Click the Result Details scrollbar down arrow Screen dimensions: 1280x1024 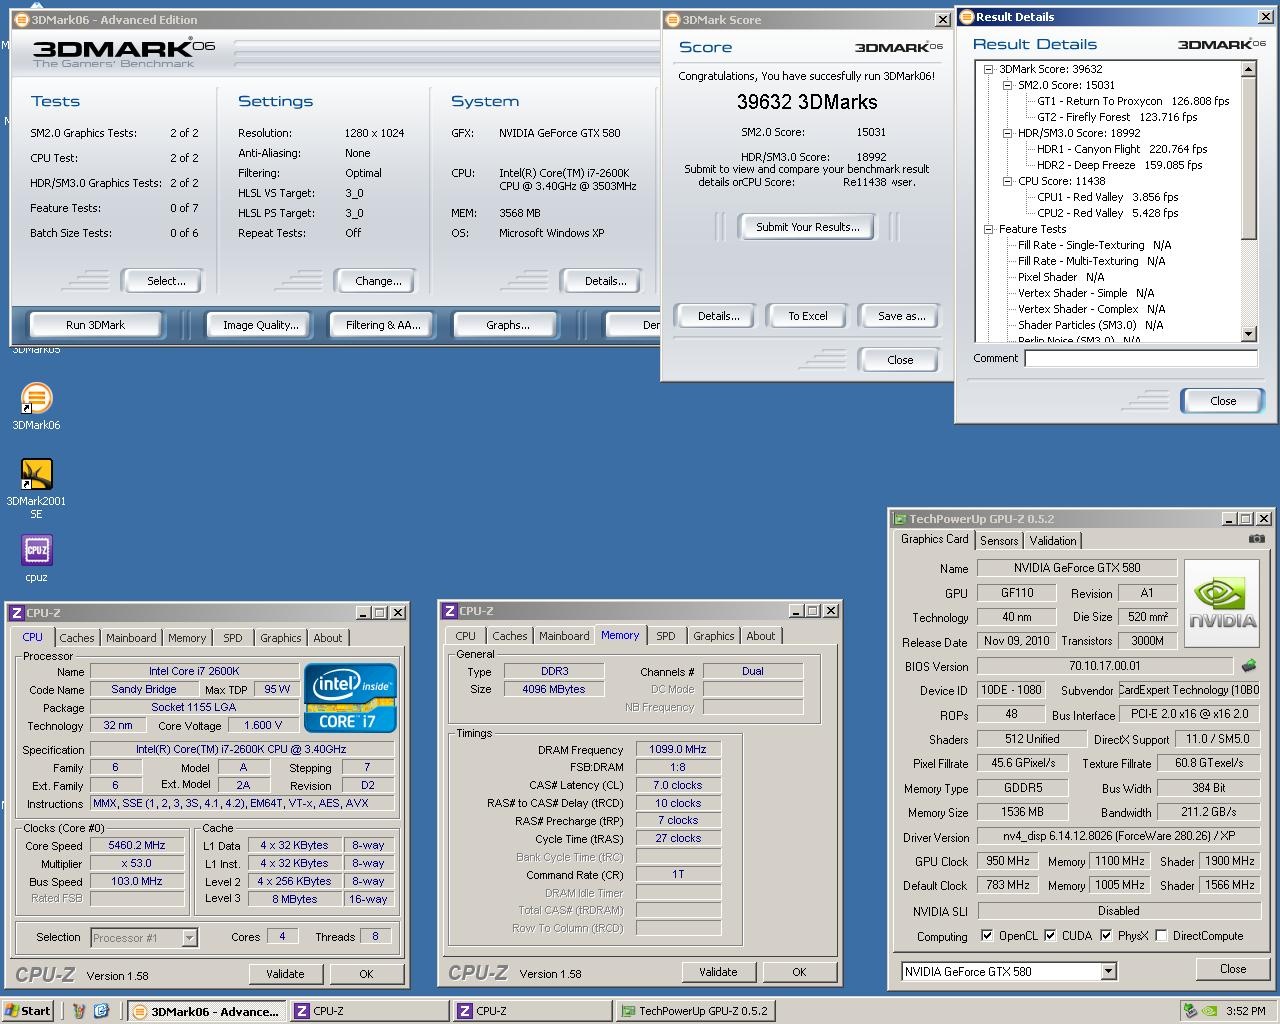1248,334
